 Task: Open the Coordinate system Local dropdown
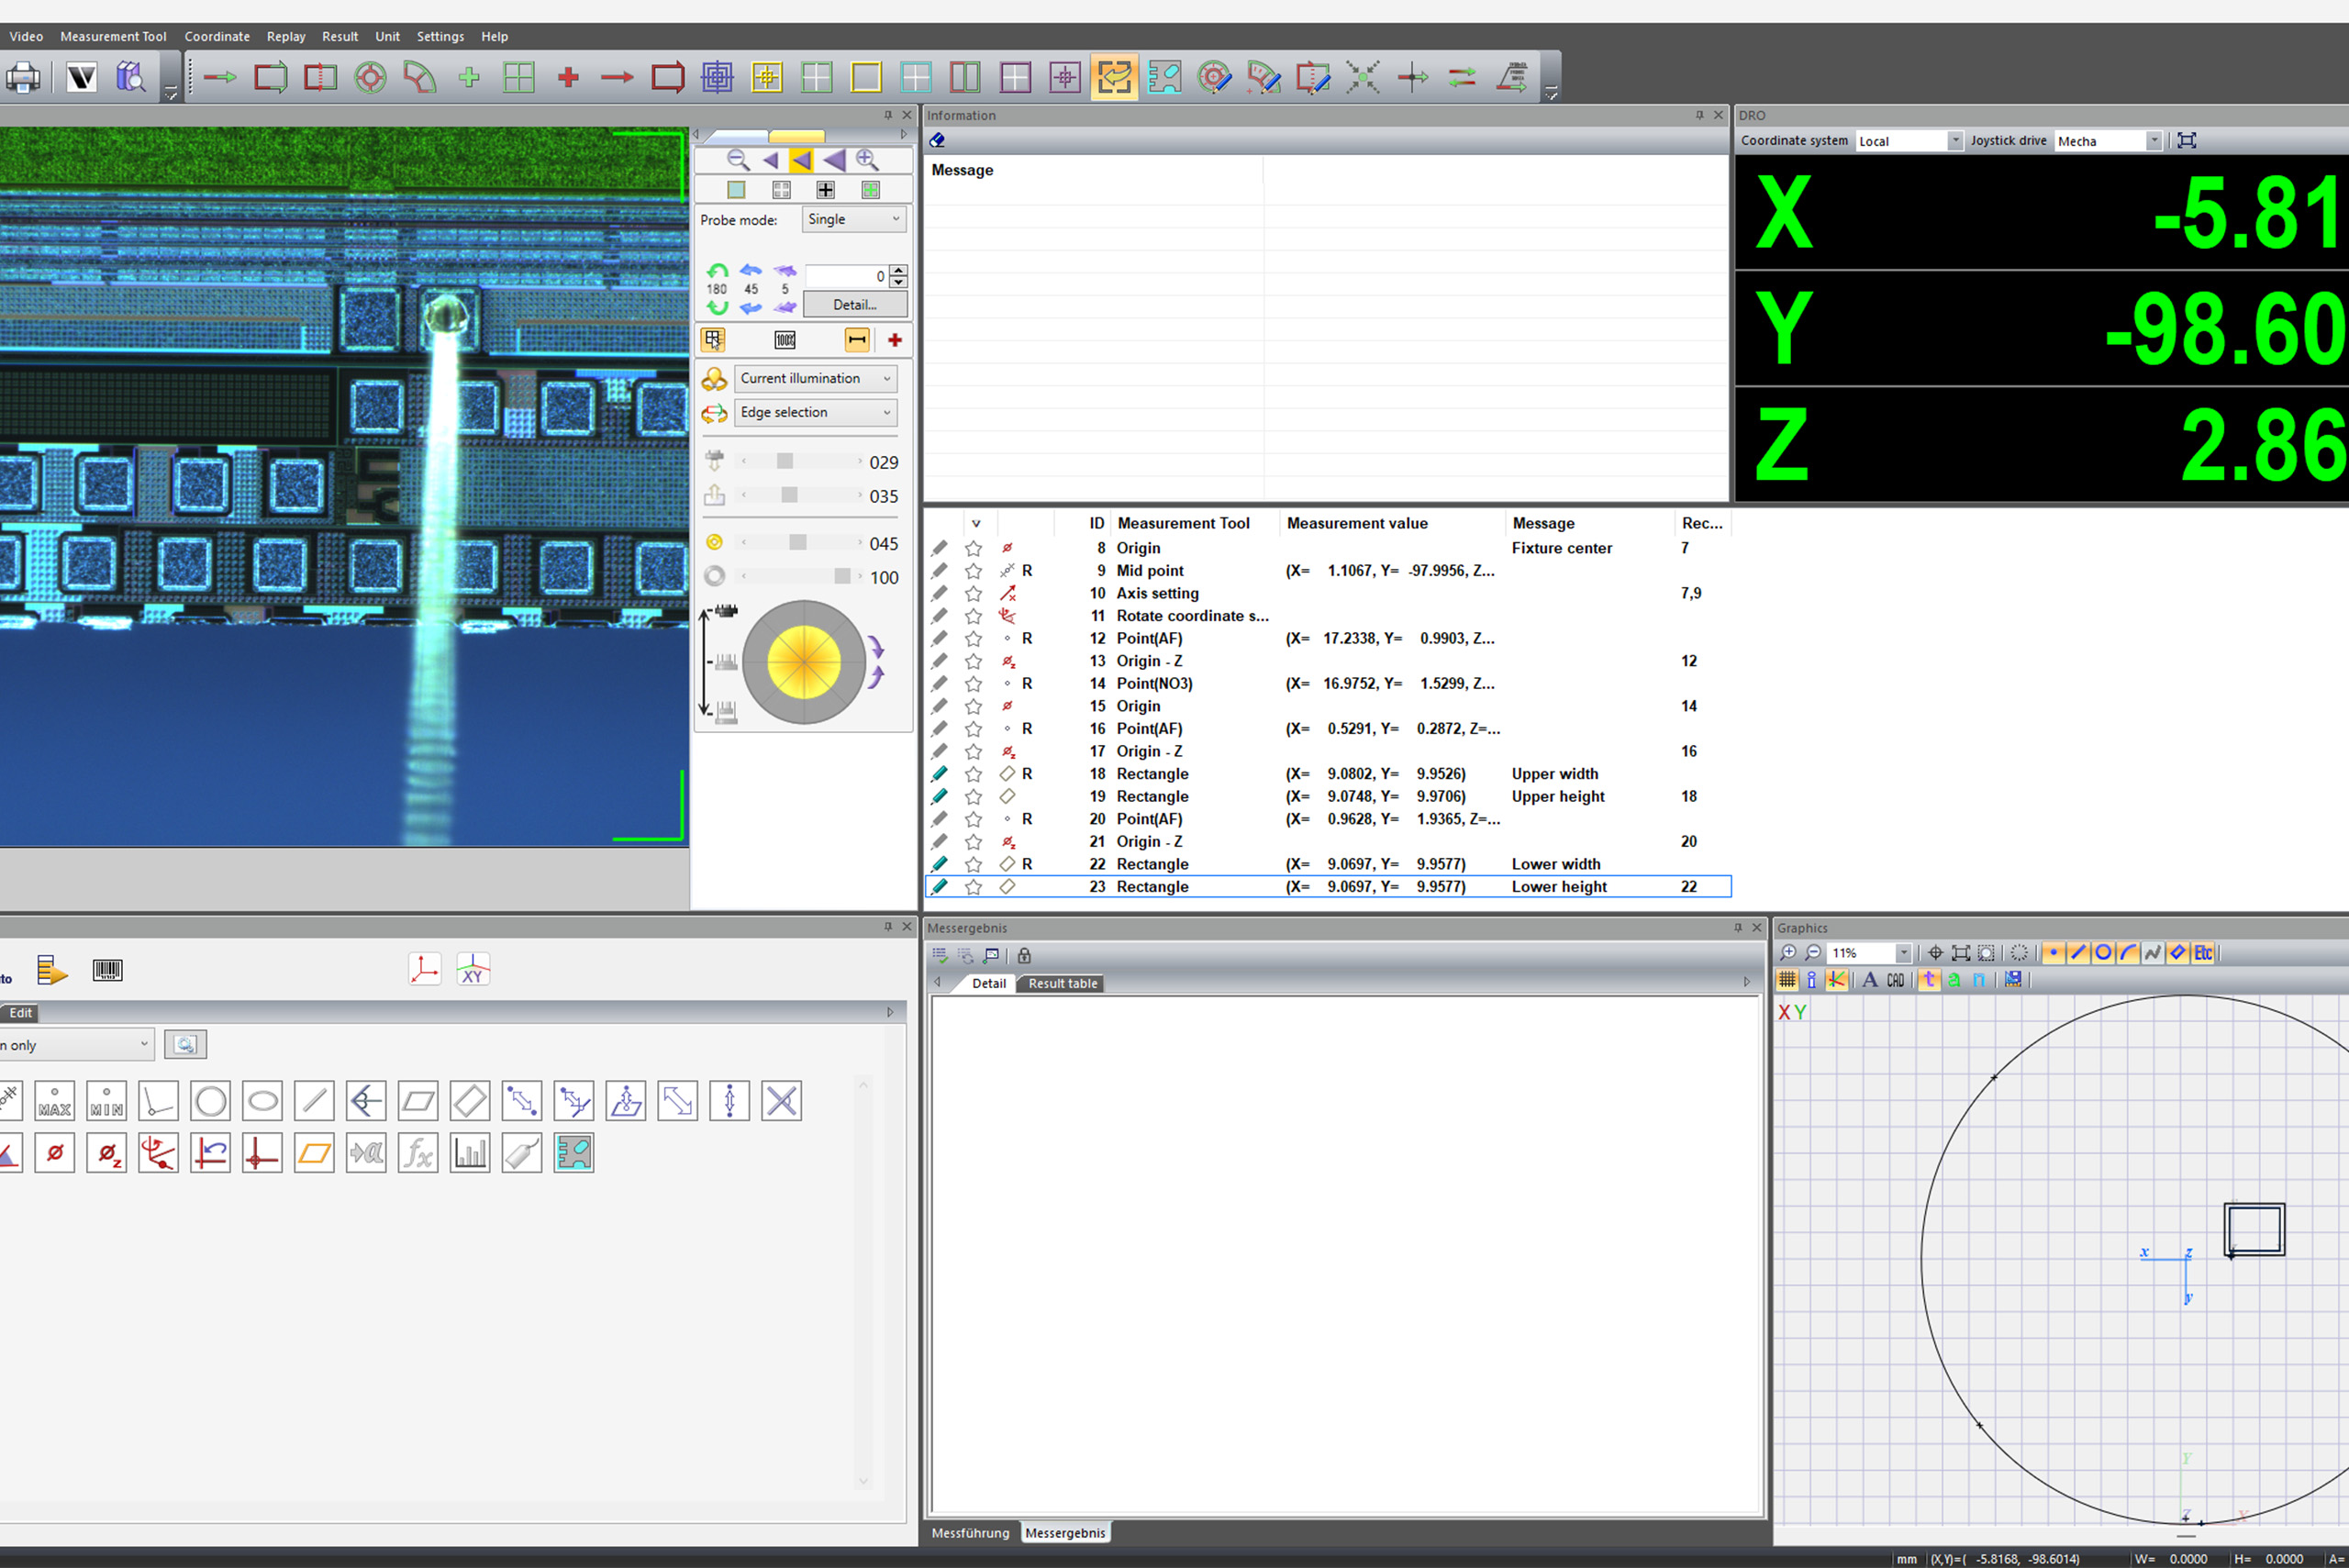1909,141
